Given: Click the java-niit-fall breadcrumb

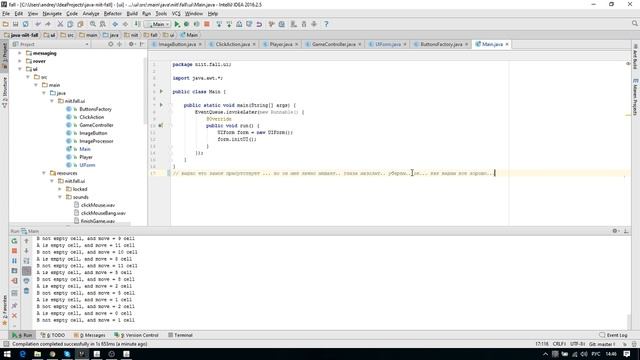Looking at the screenshot, I should click(21, 35).
